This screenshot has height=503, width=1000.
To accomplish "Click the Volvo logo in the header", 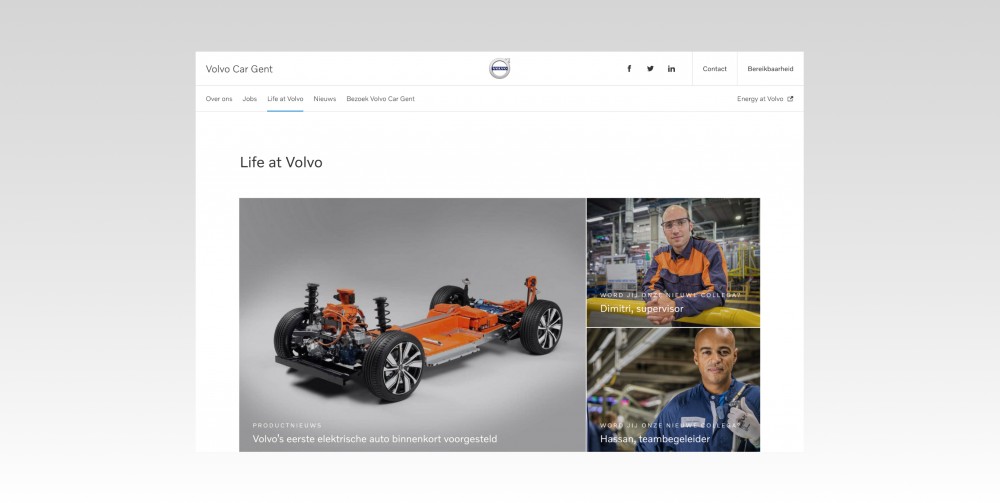I will (x=499, y=68).
